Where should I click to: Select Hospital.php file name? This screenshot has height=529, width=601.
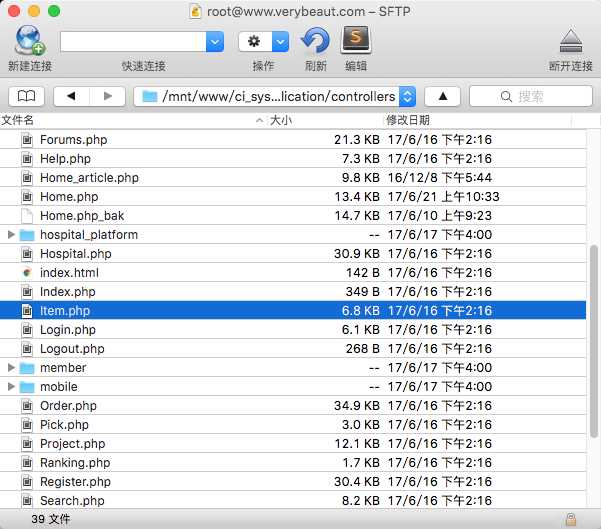[76, 254]
